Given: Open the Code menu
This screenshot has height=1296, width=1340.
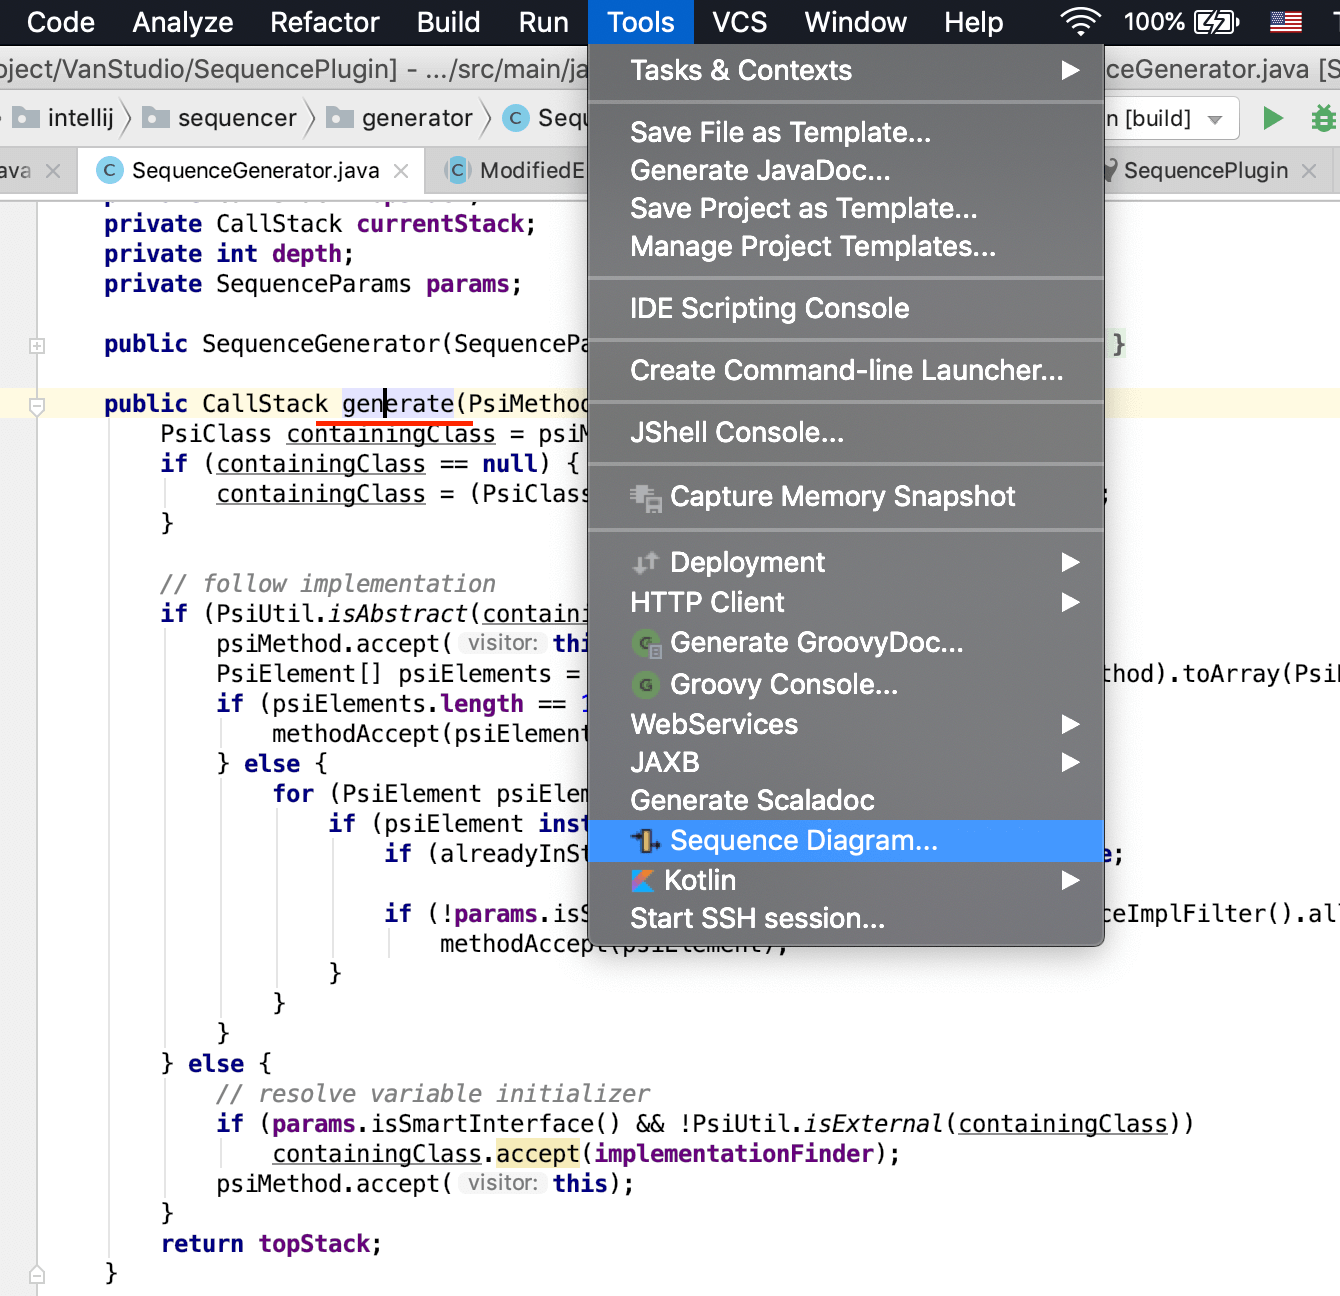Looking at the screenshot, I should tap(60, 22).
